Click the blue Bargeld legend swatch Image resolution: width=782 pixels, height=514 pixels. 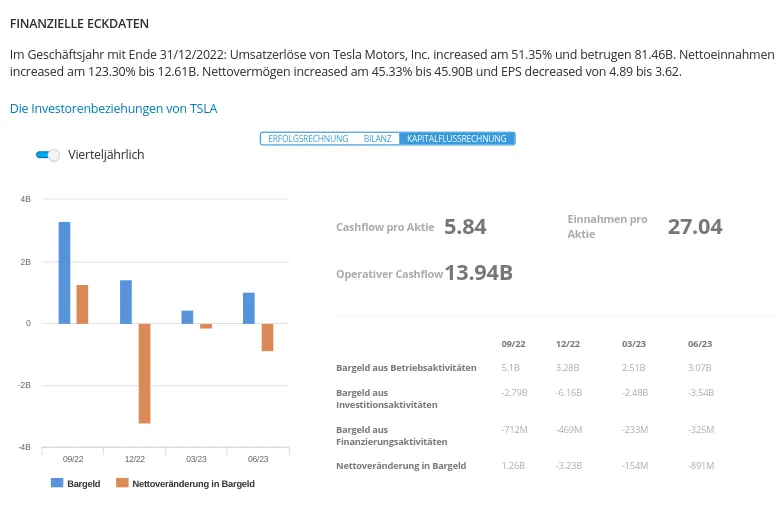coord(57,483)
